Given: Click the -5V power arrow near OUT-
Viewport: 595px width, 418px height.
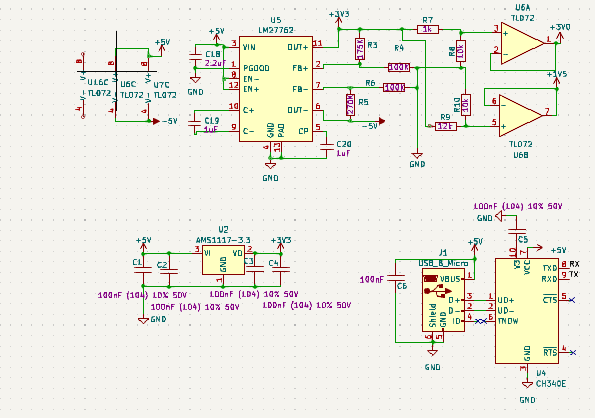Looking at the screenshot, I should (x=381, y=121).
